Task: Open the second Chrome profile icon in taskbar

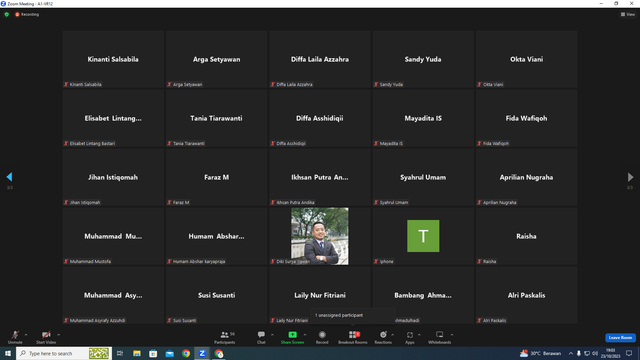Action: [x=219, y=353]
